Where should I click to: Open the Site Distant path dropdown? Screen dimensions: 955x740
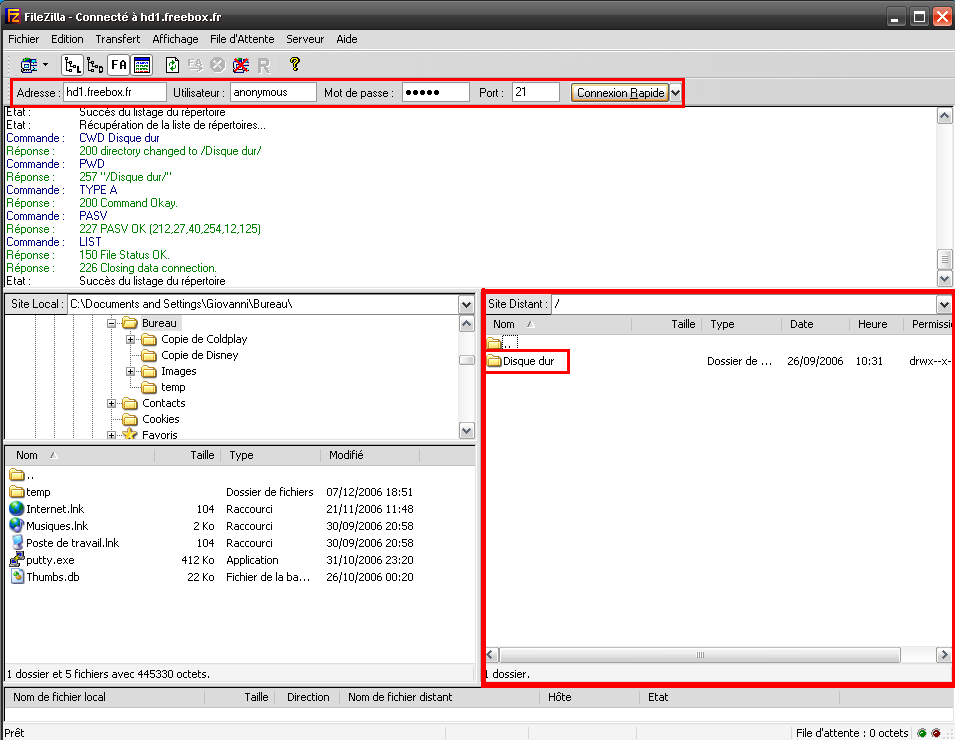click(x=944, y=304)
